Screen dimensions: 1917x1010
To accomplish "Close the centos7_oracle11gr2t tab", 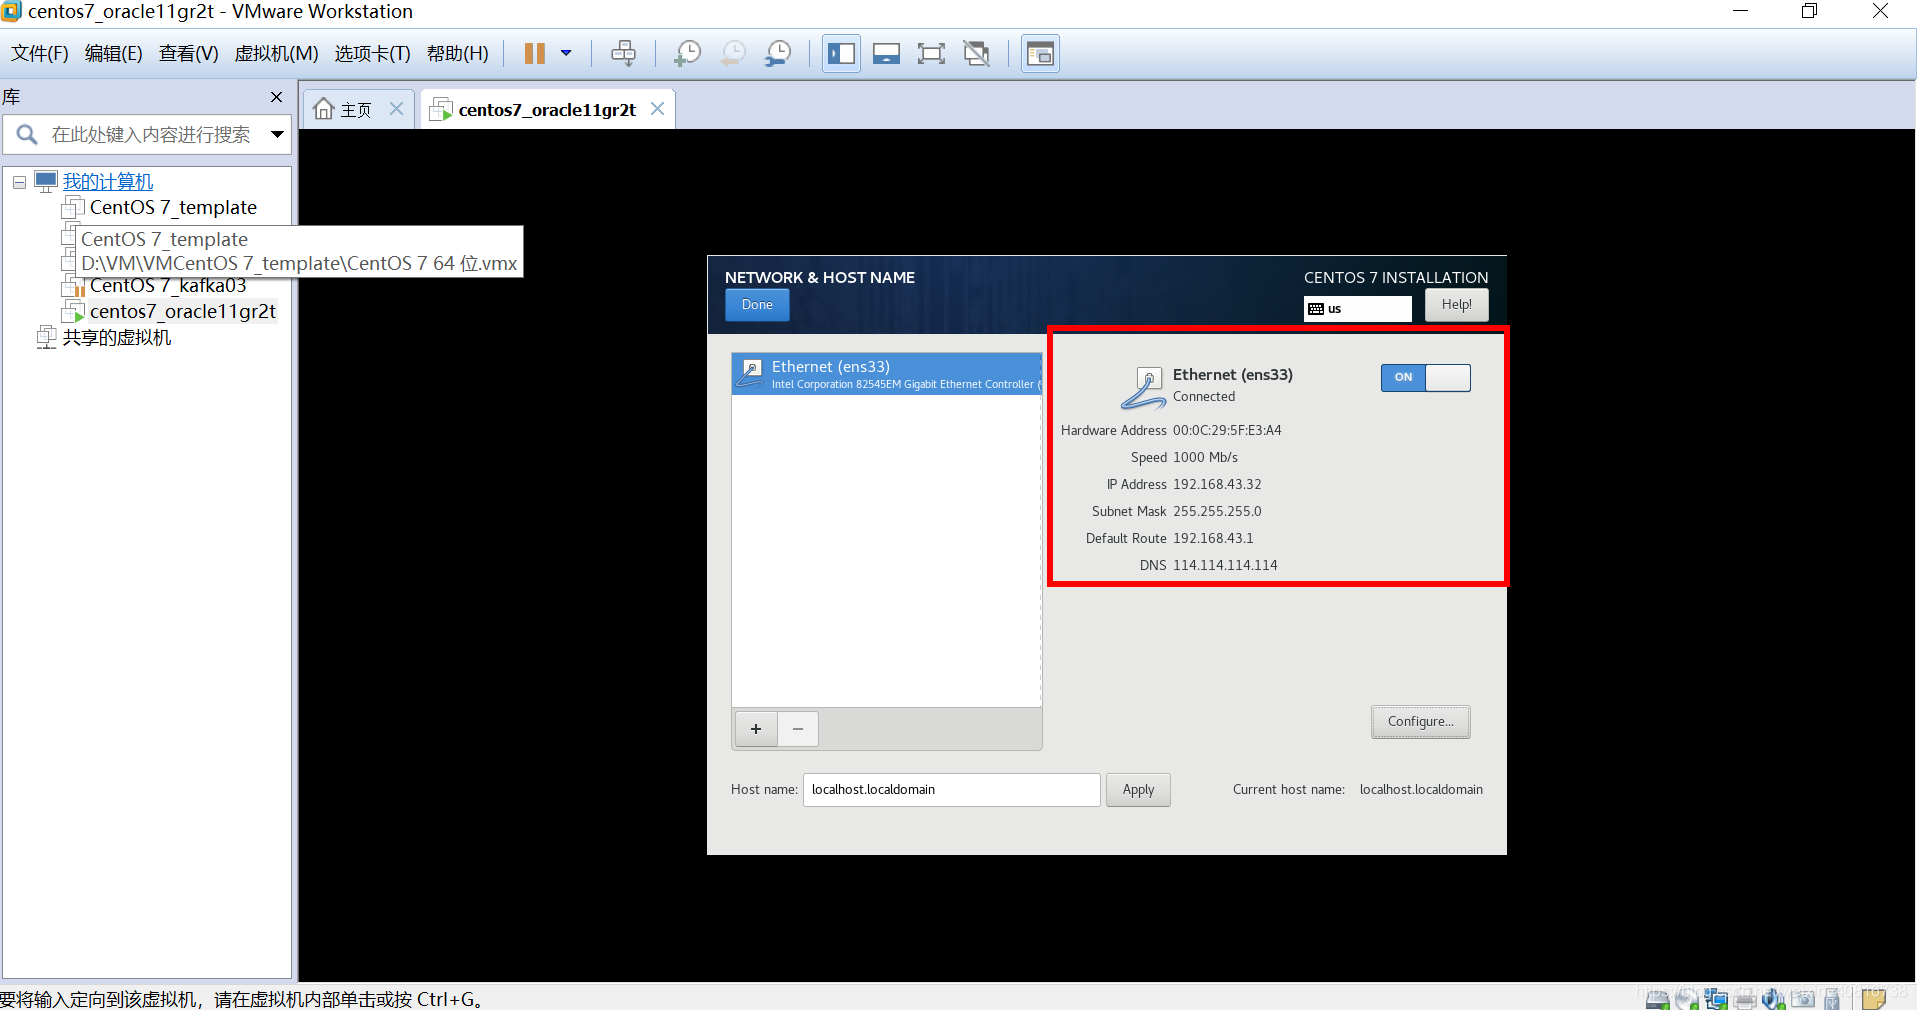I will (x=657, y=109).
